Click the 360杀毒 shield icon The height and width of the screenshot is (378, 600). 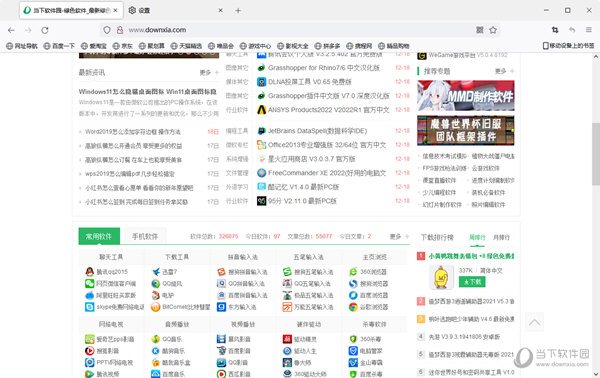353,339
